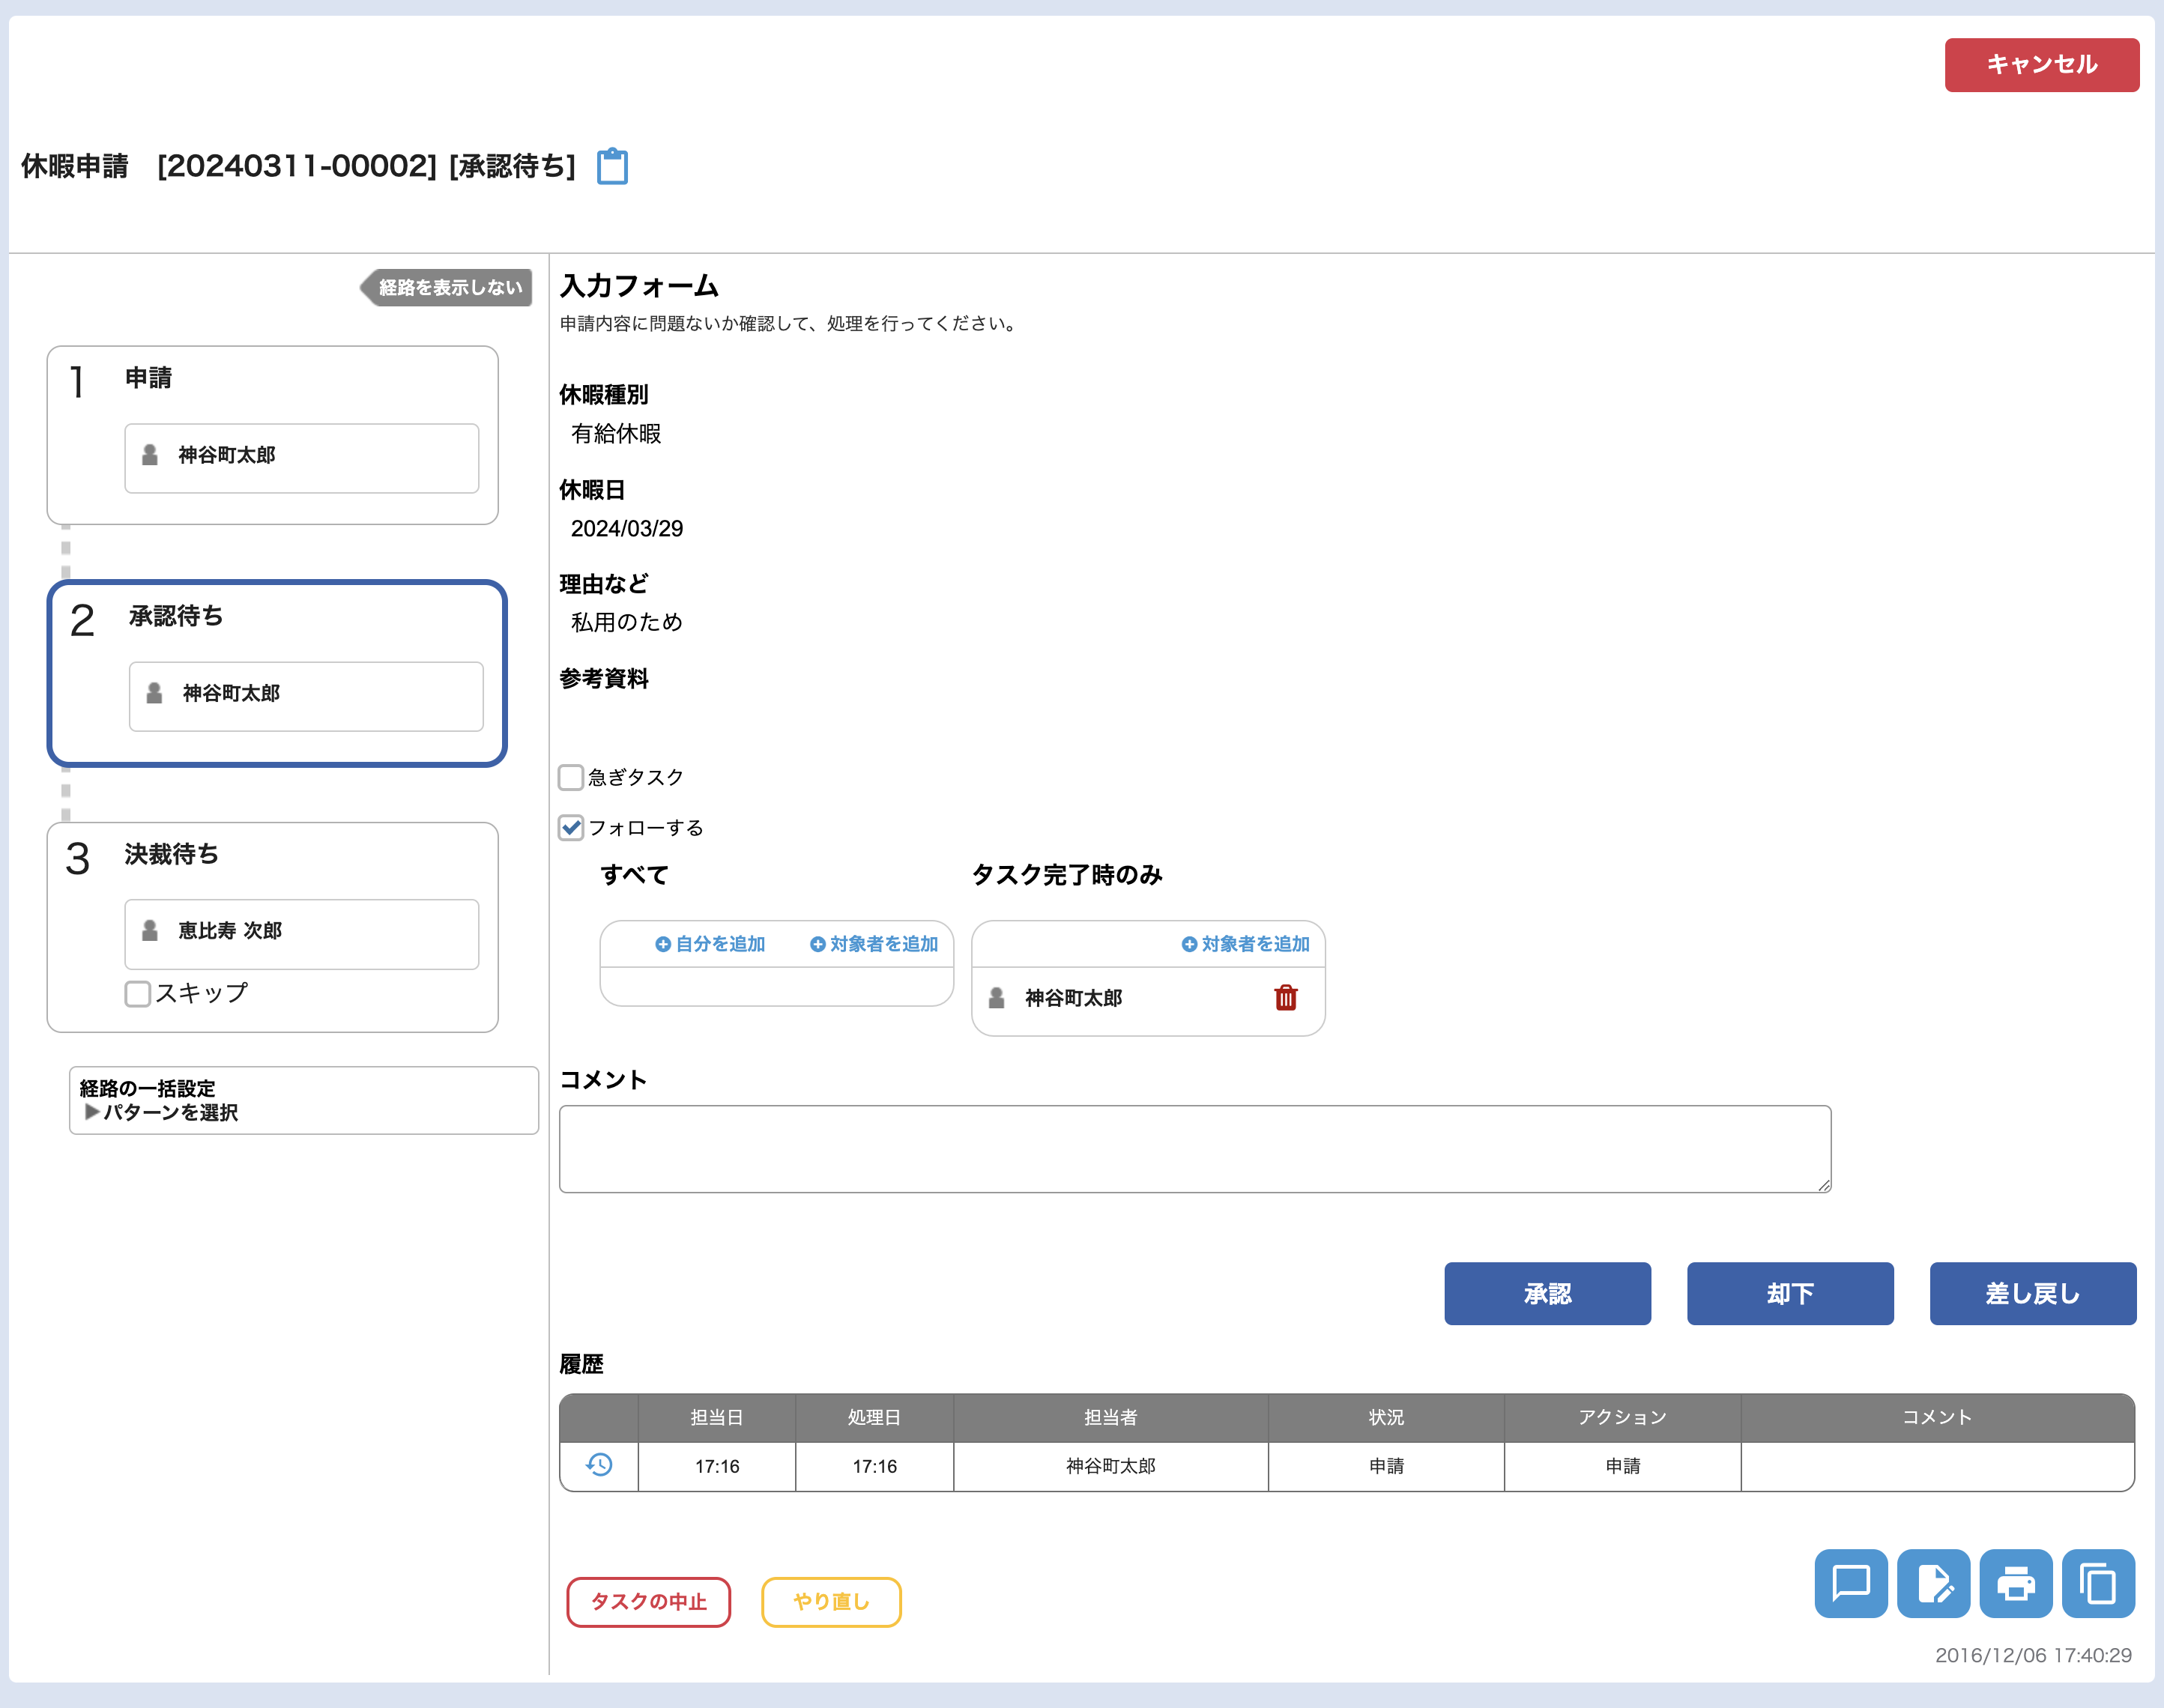This screenshot has height=1708, width=2164.
Task: Click the red trash icon next to 神谷町太郎
Action: tap(1286, 997)
